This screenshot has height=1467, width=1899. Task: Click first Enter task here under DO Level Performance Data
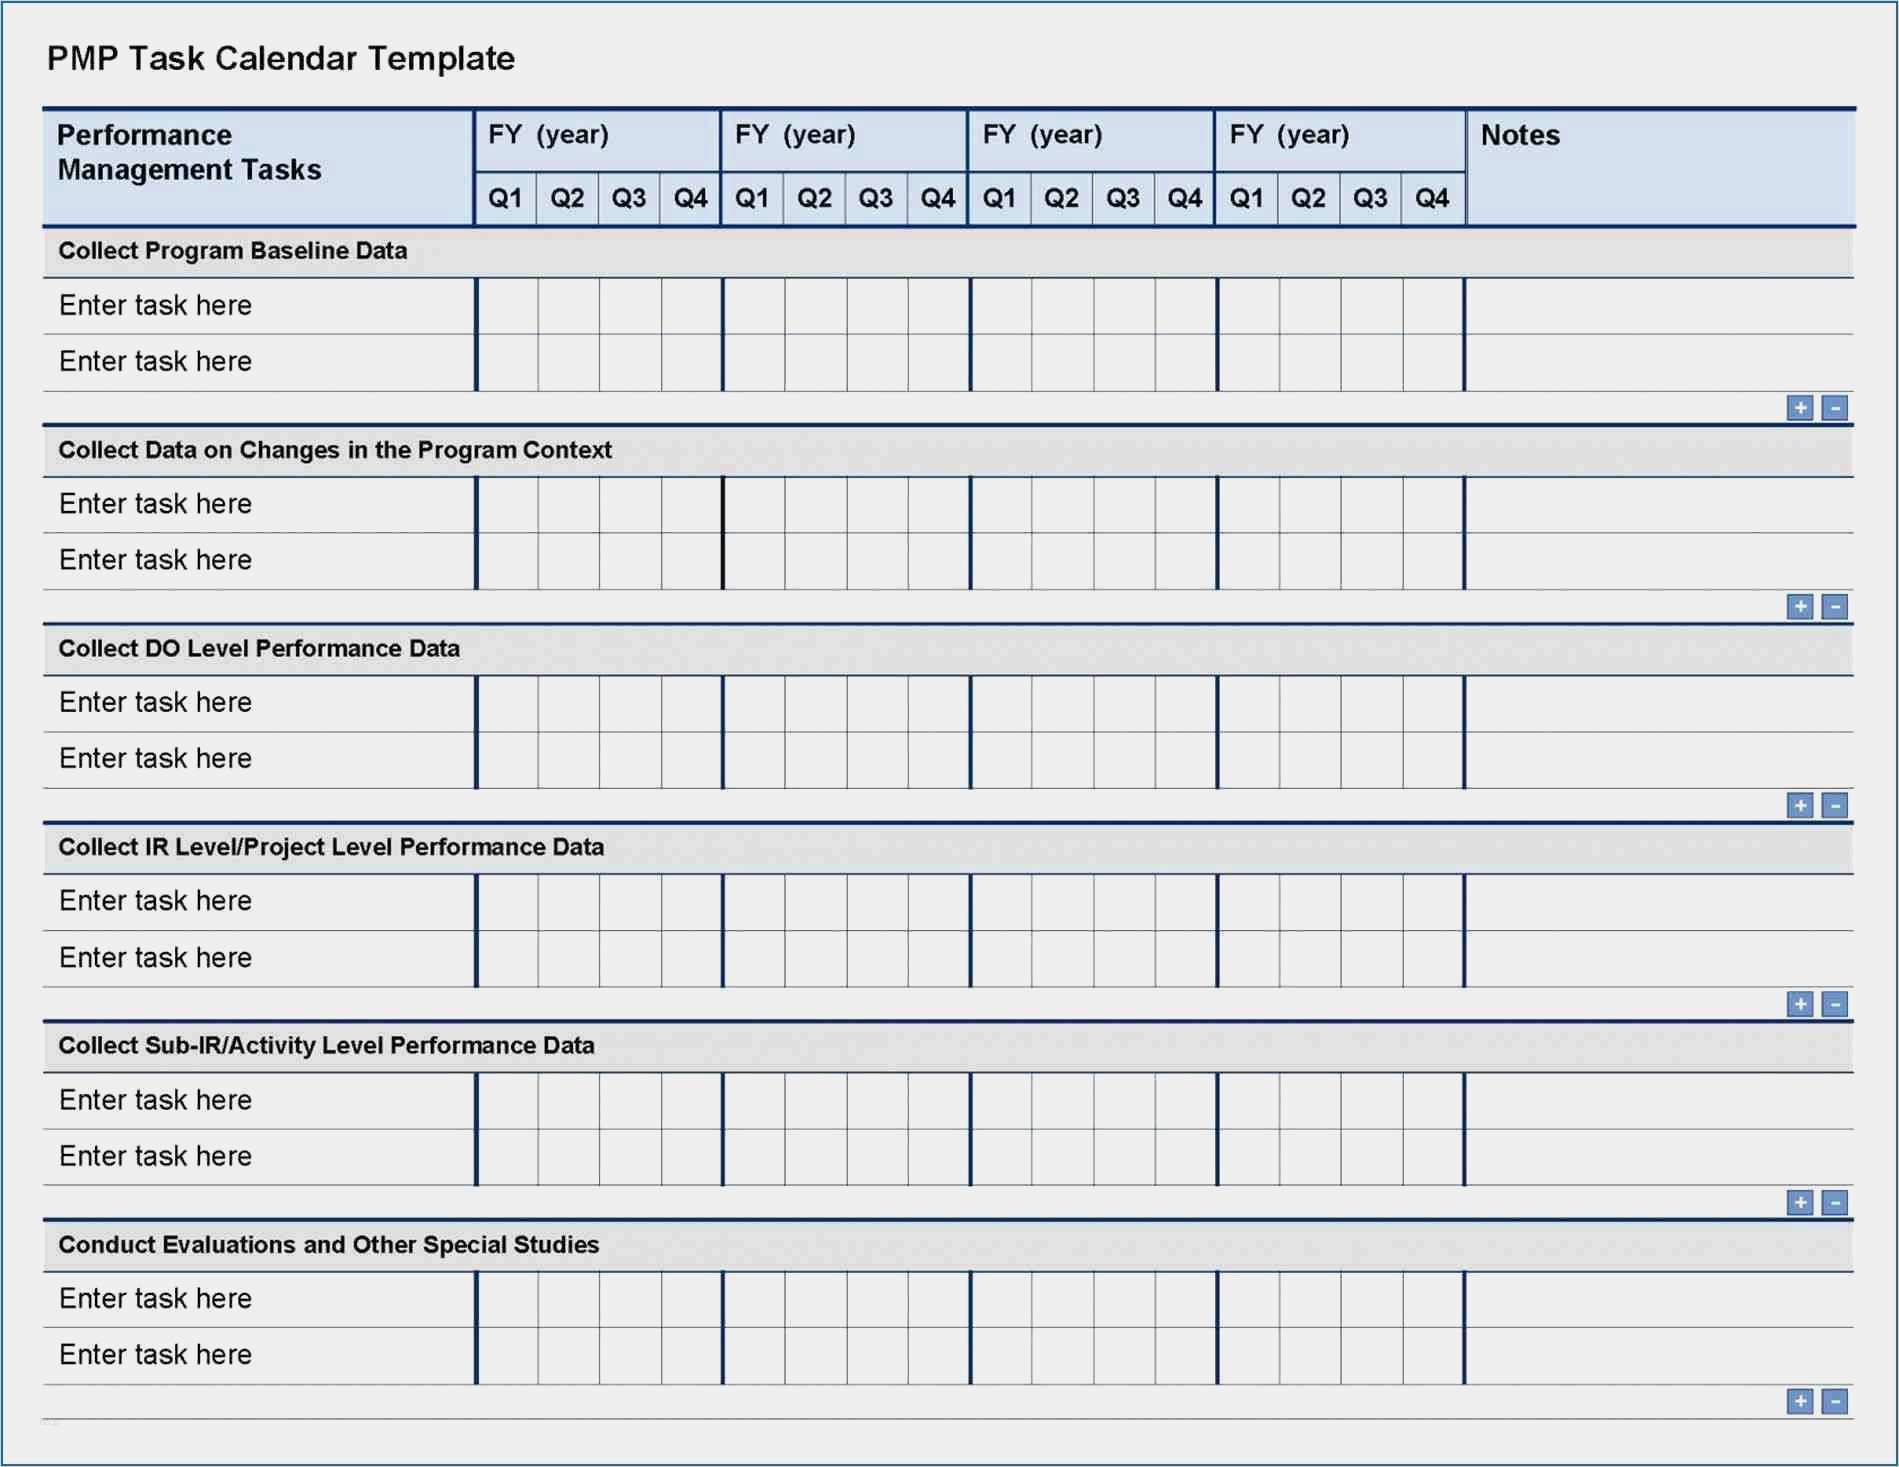(x=155, y=702)
